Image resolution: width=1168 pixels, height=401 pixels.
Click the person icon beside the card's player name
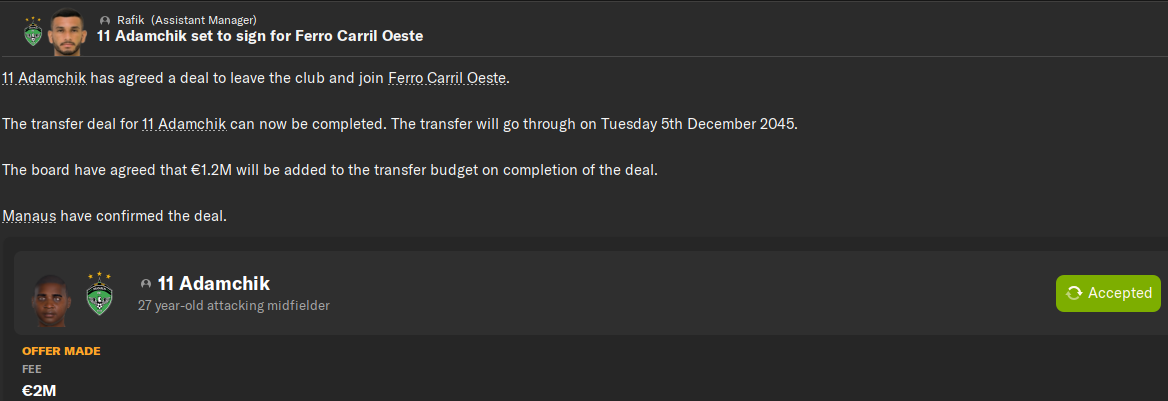146,284
